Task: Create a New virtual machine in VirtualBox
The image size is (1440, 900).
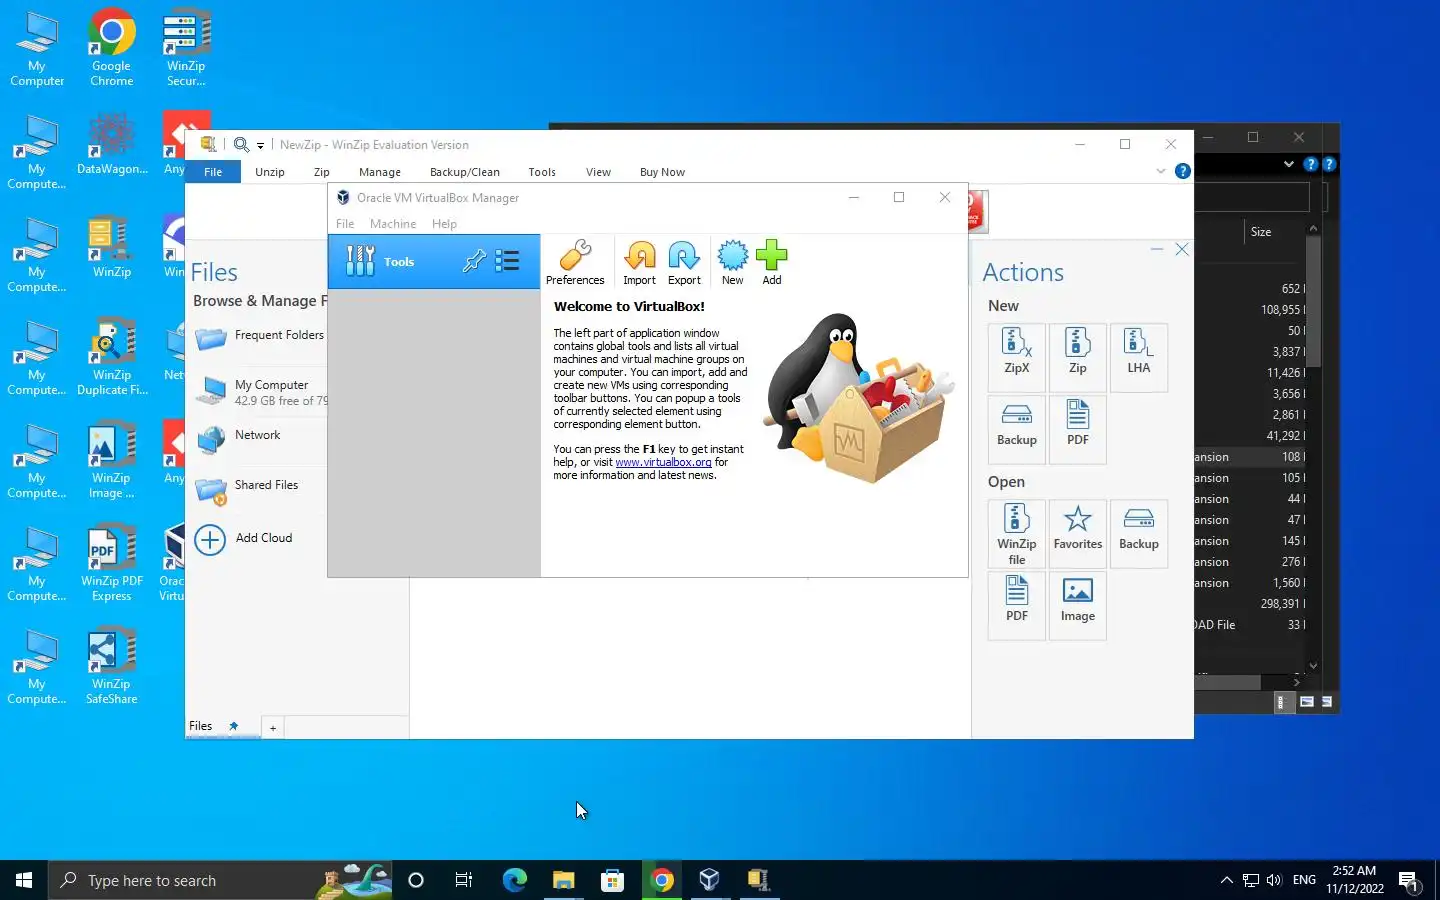Action: [732, 262]
